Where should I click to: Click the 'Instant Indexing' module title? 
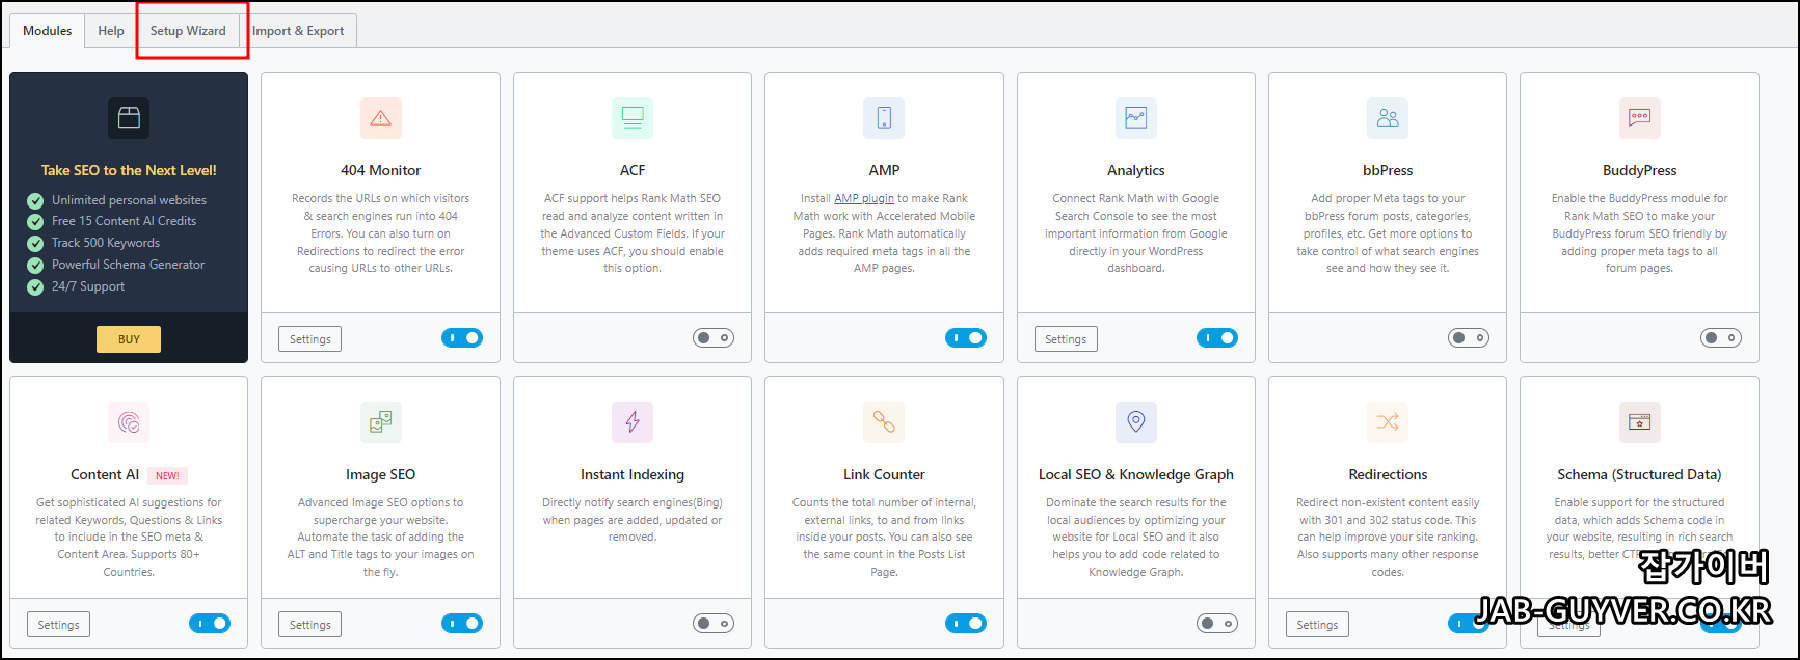(x=632, y=474)
